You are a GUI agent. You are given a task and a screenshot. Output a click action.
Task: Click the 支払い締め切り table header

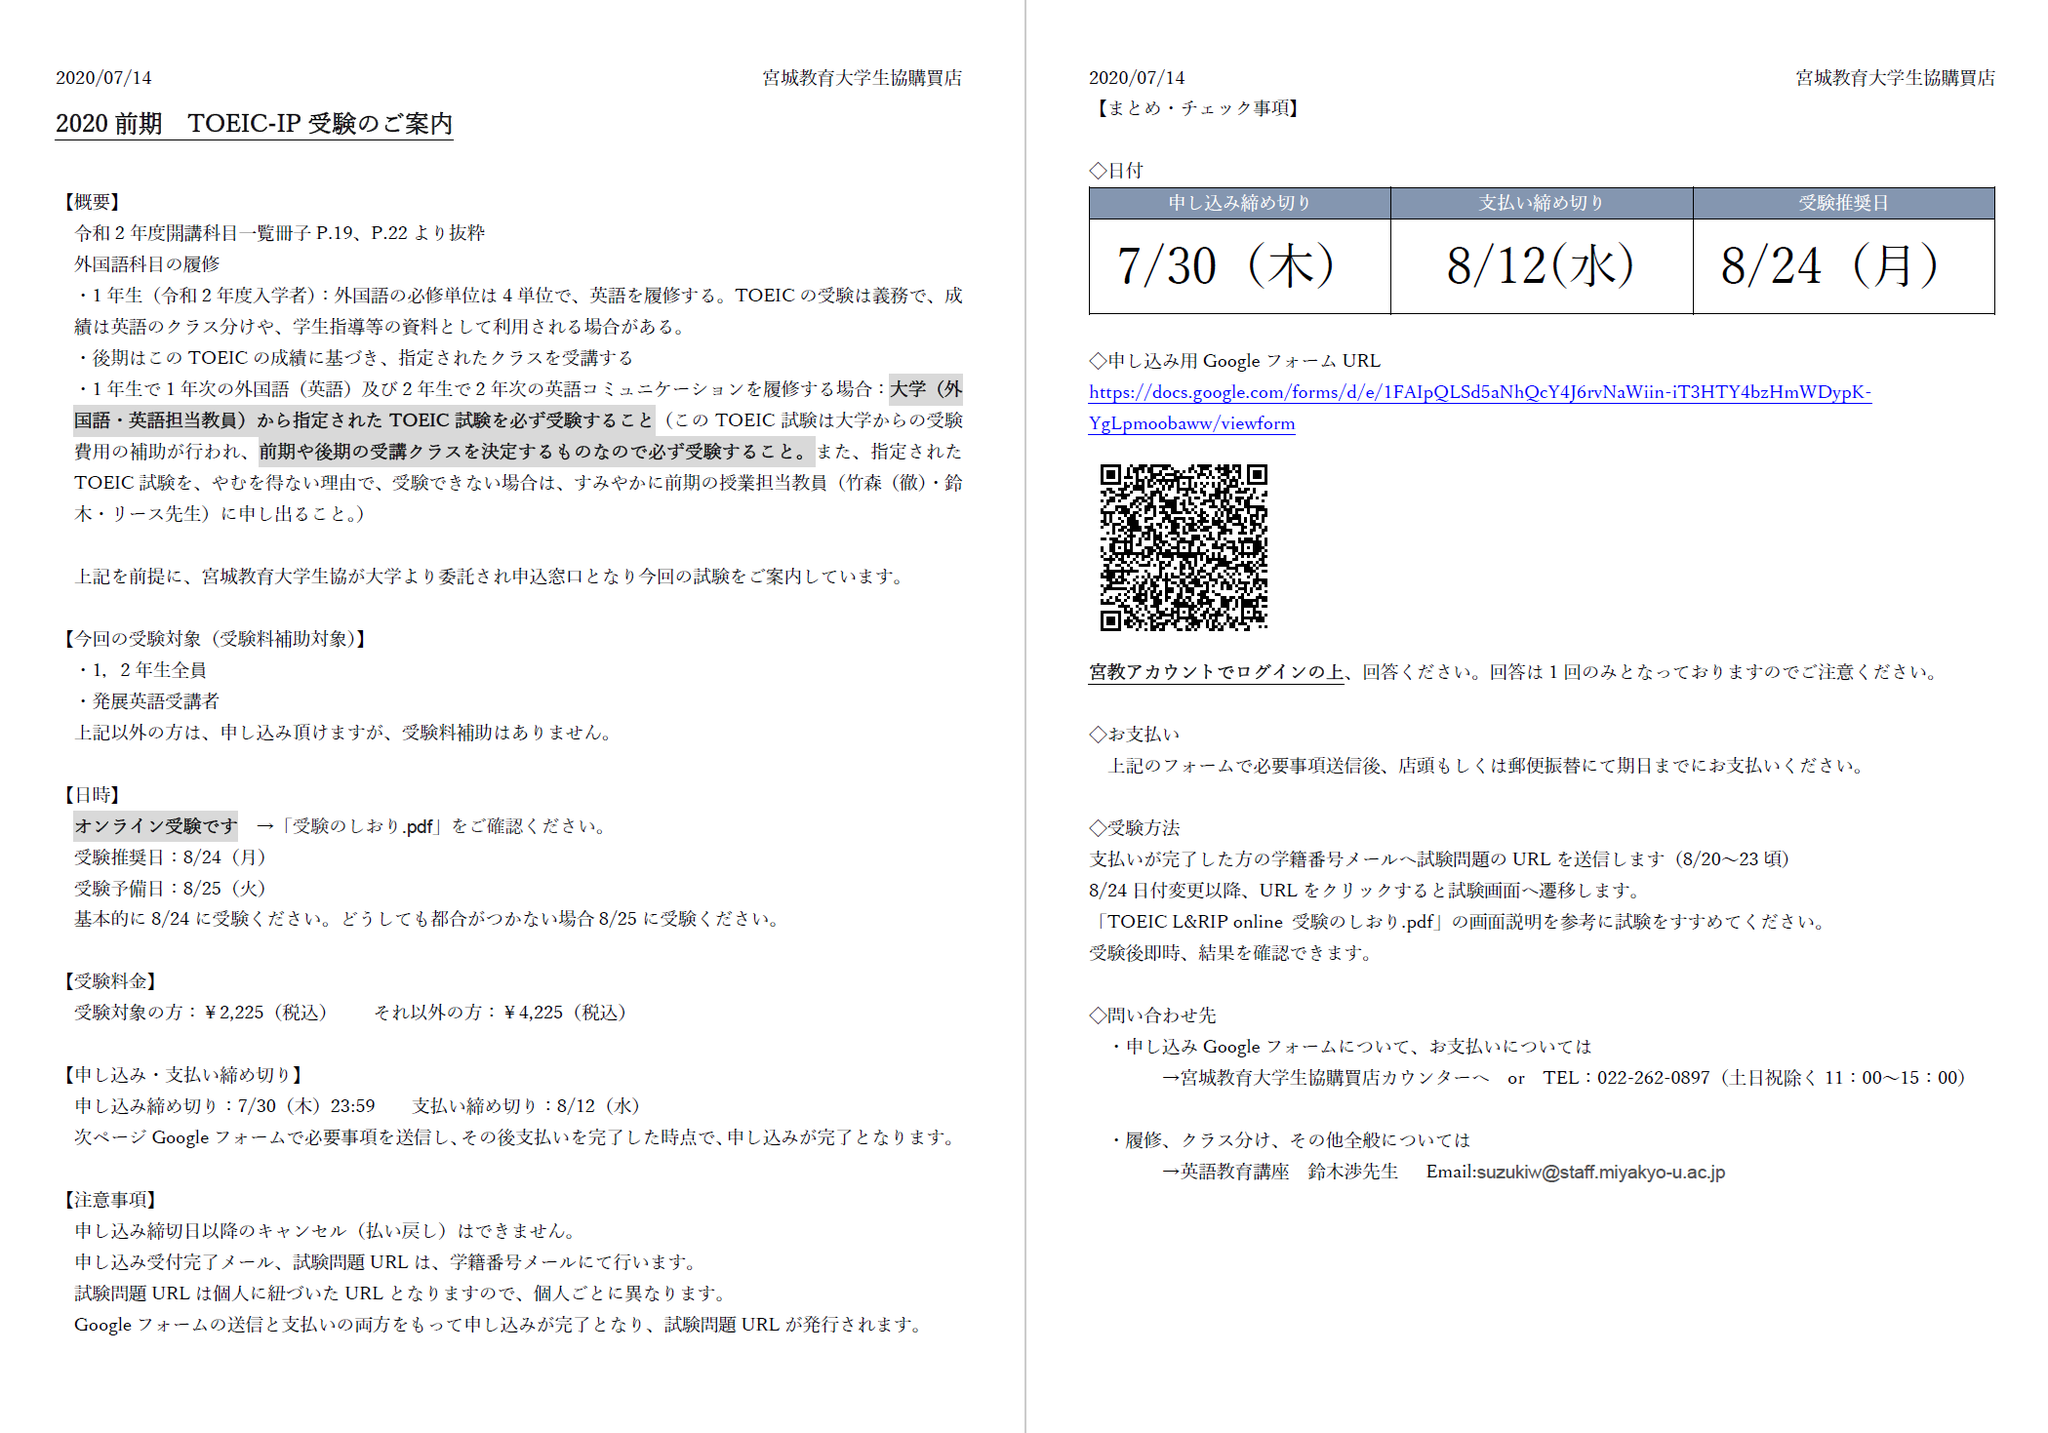(x=1541, y=203)
